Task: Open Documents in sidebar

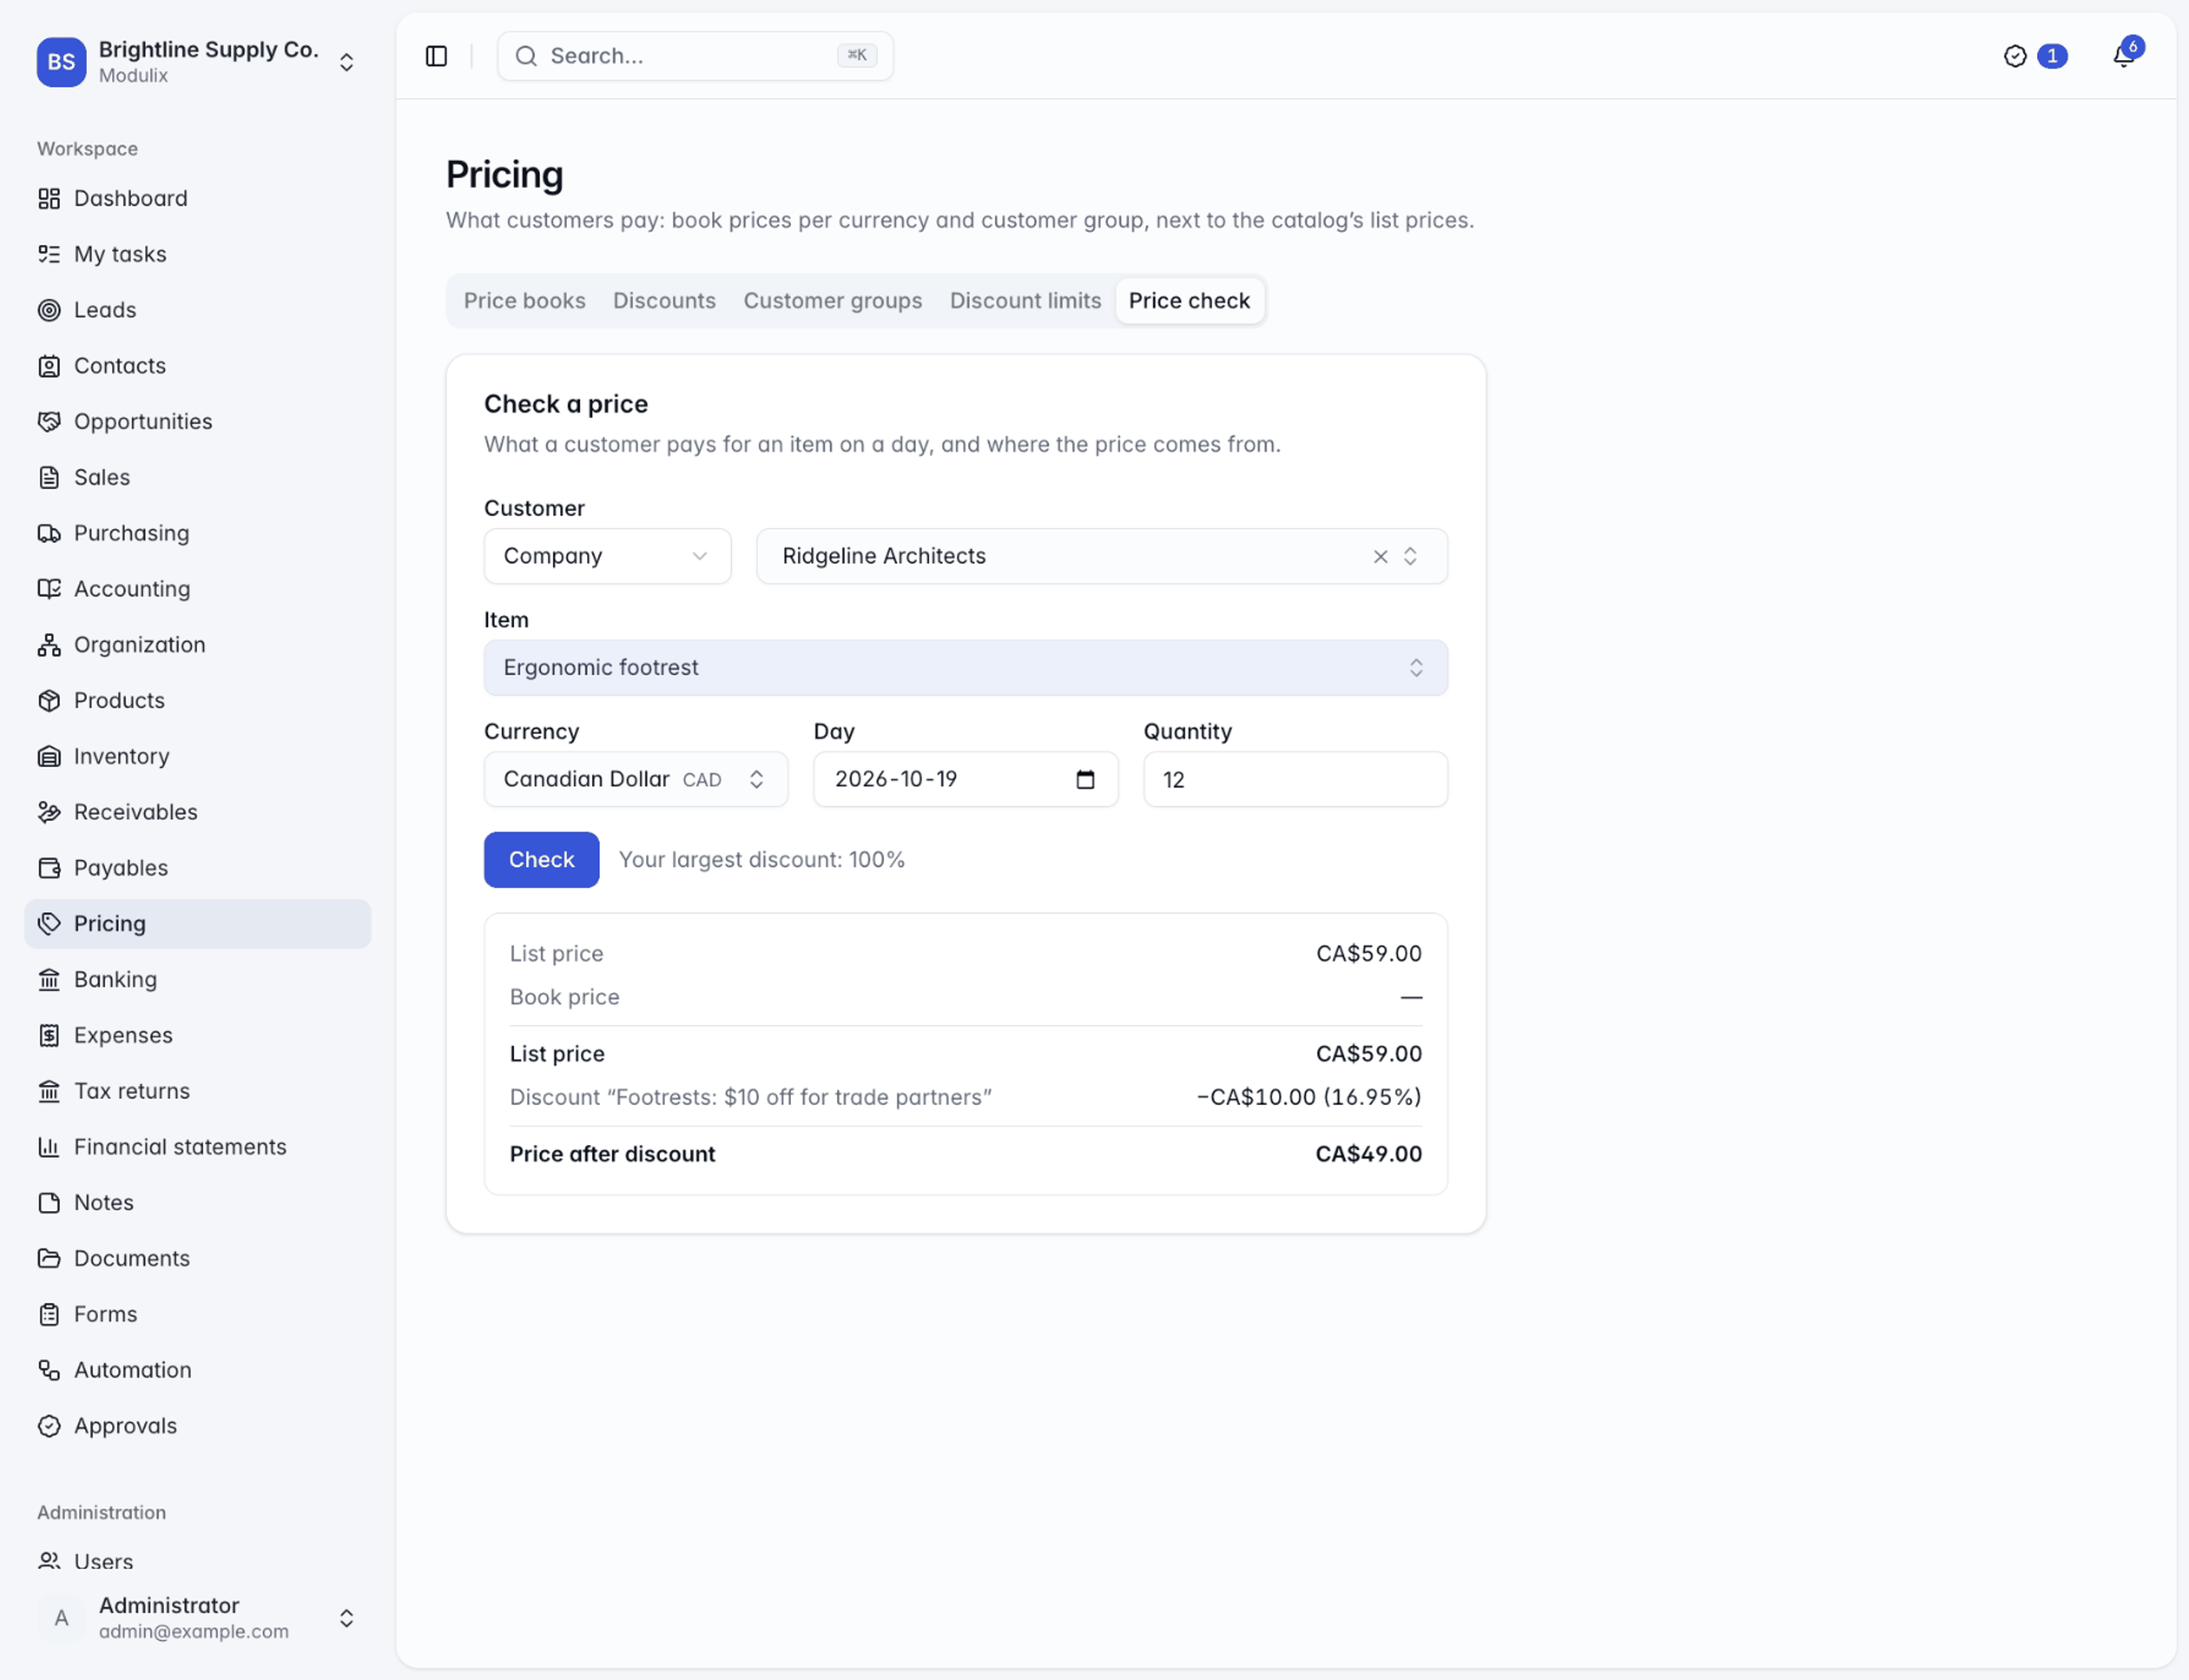Action: (x=197, y=1258)
